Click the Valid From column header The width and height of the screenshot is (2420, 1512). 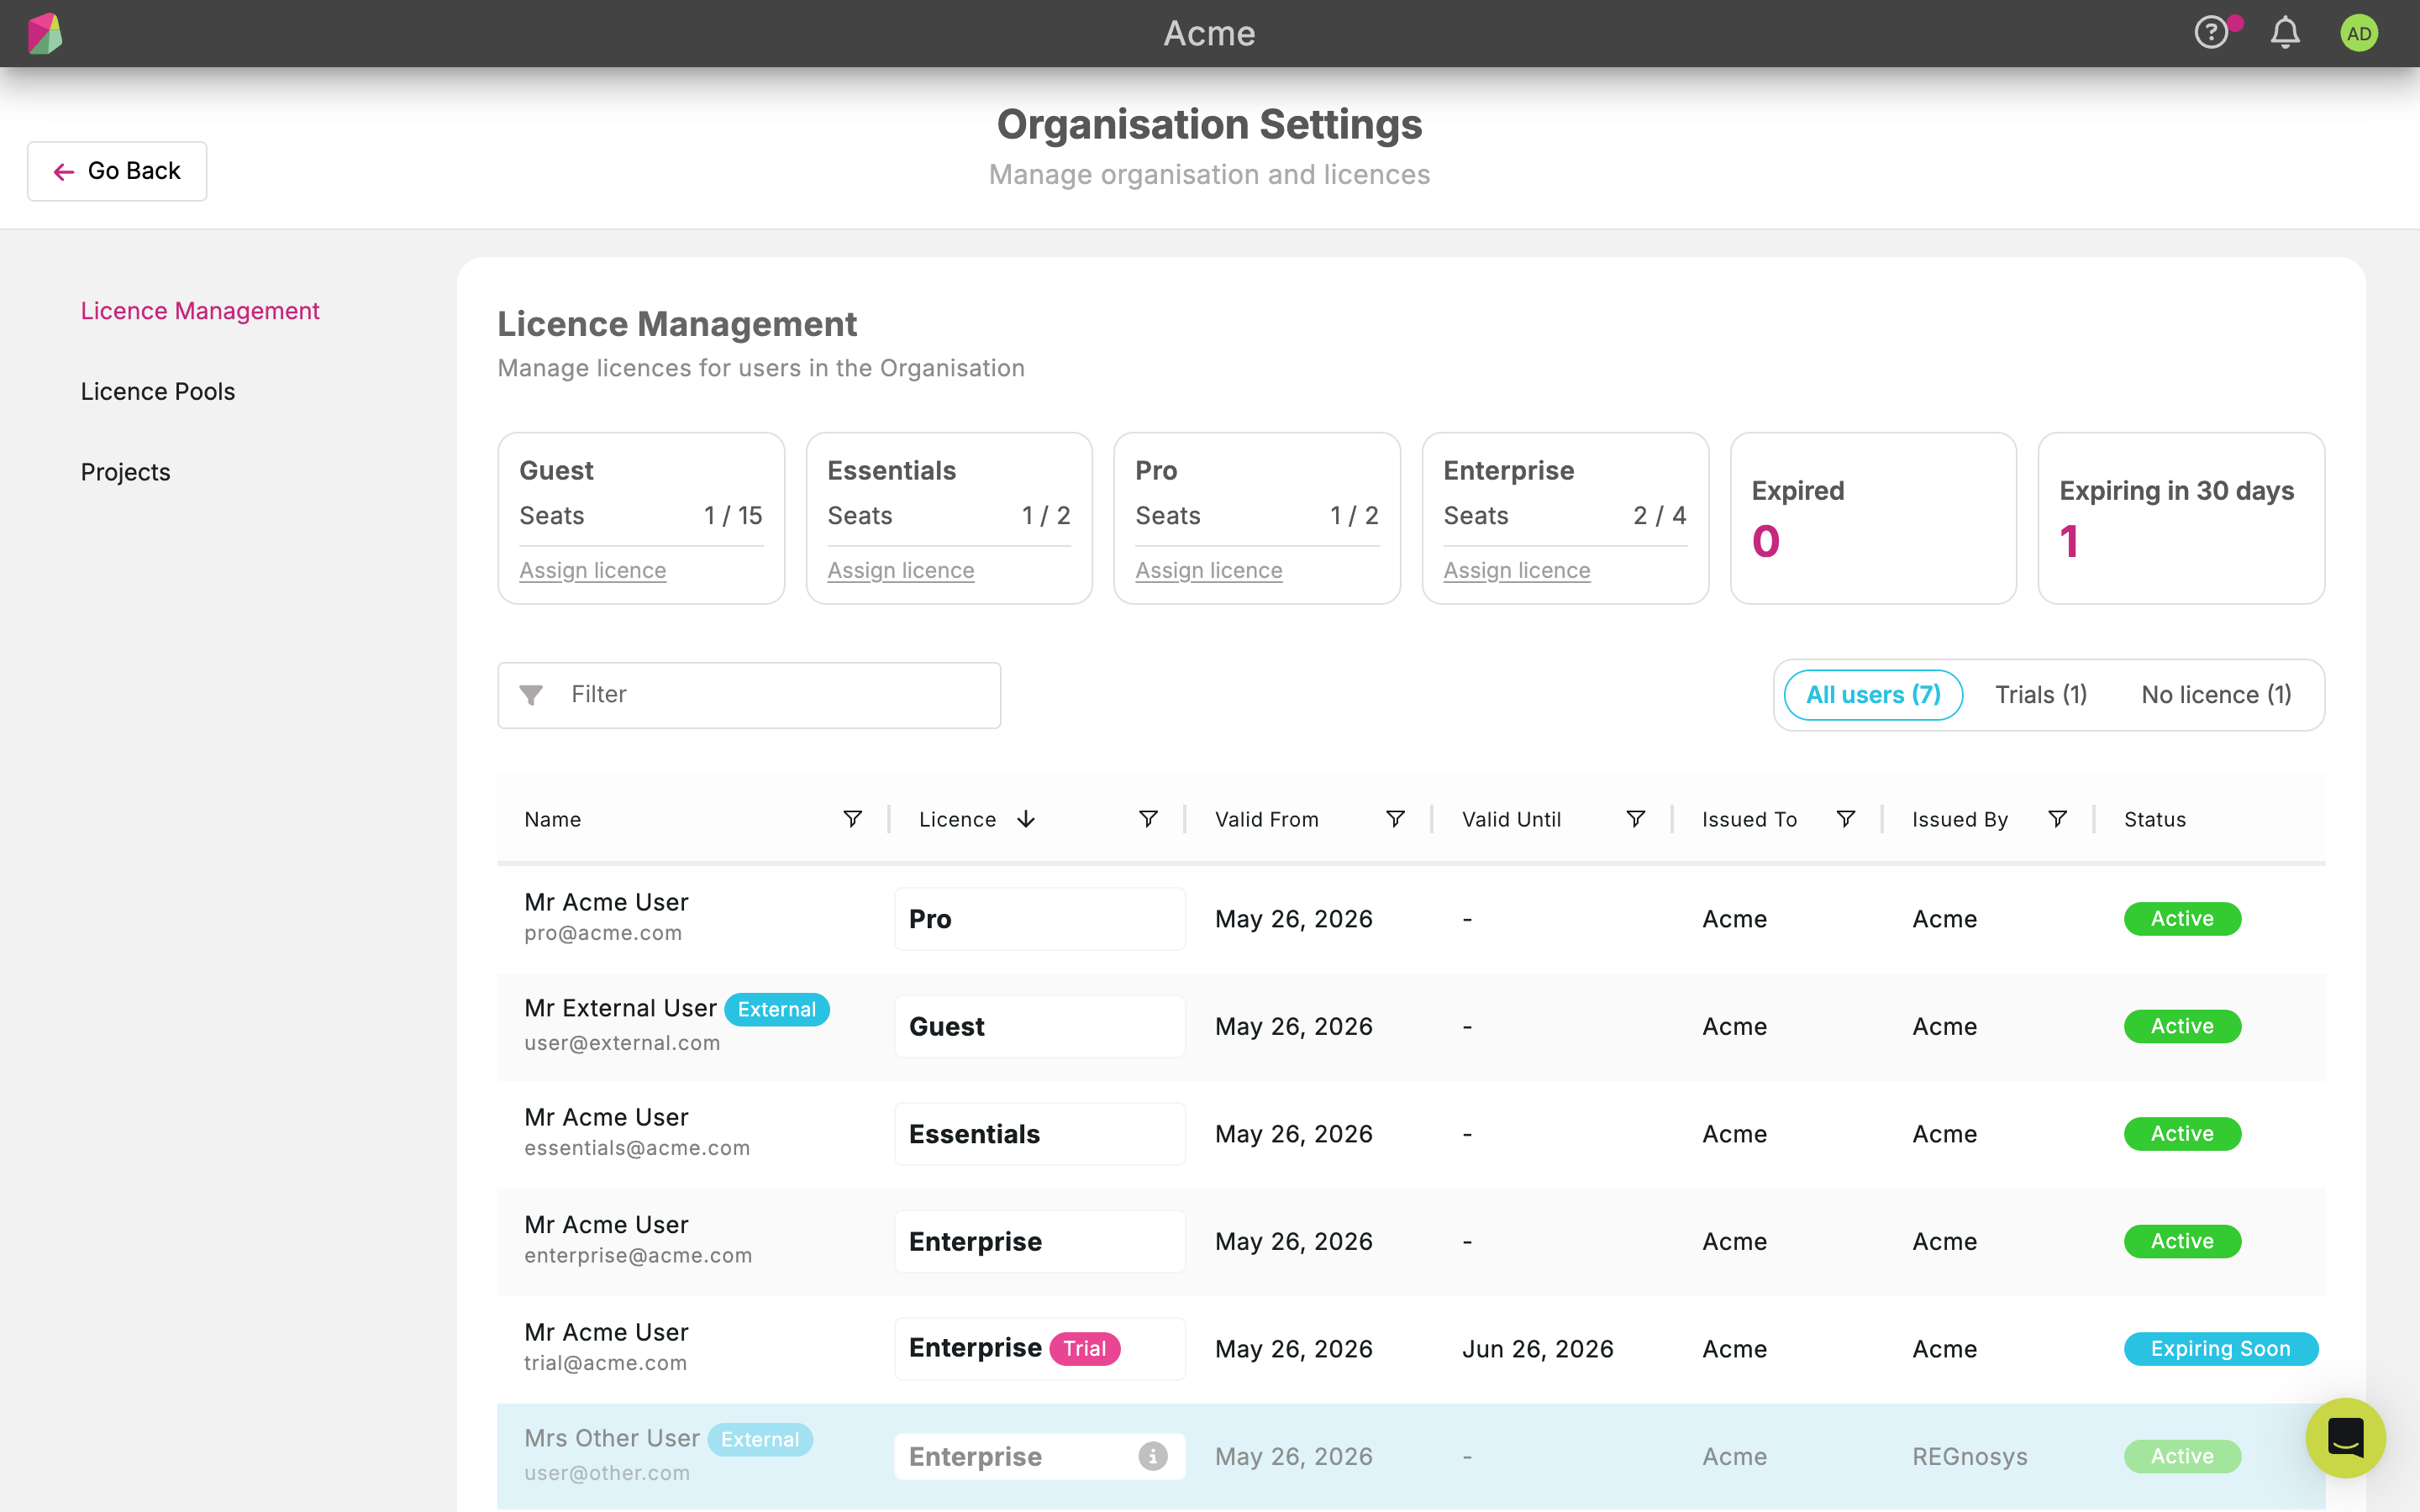point(1266,819)
